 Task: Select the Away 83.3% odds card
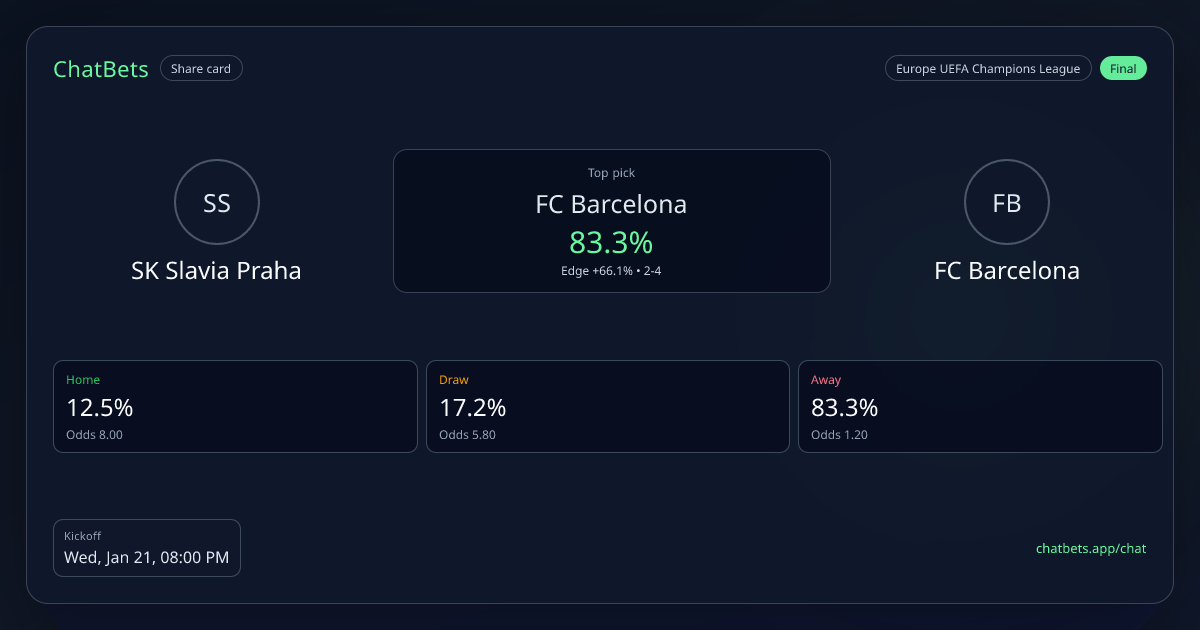980,406
